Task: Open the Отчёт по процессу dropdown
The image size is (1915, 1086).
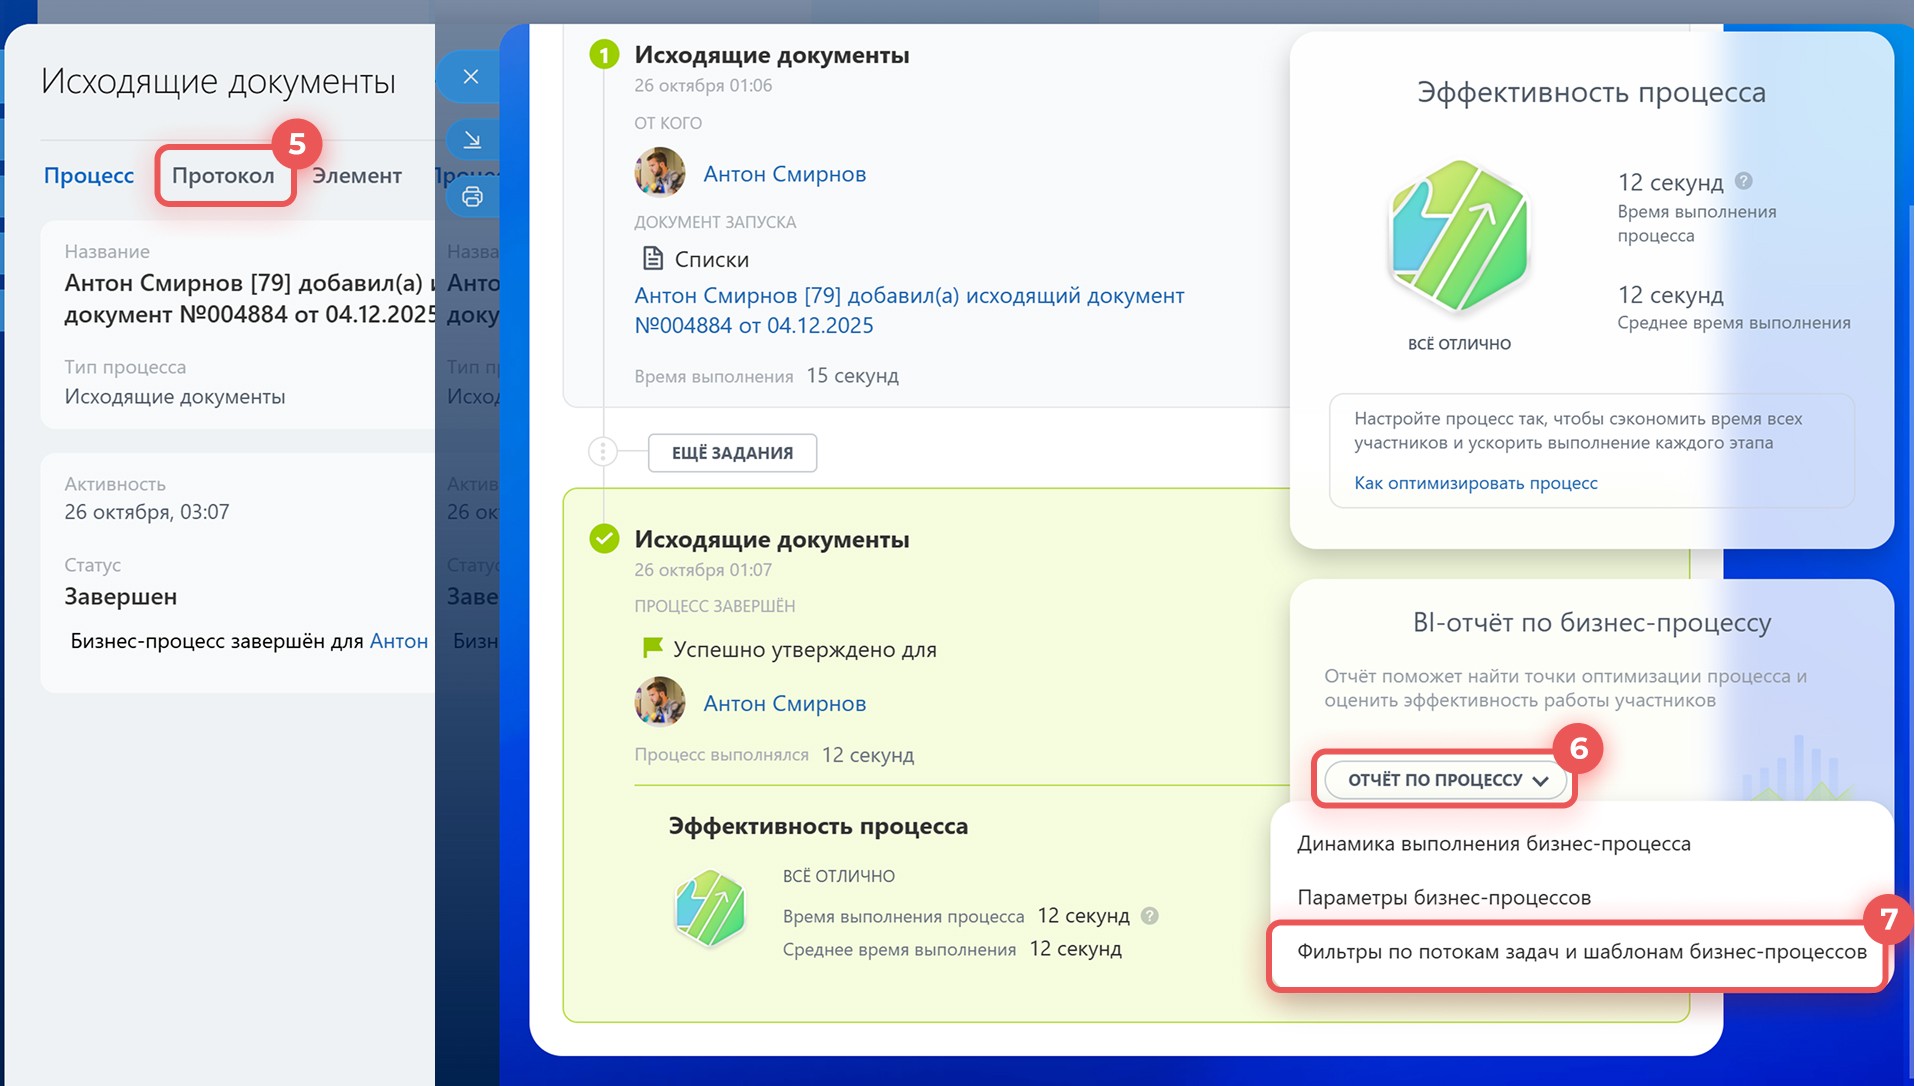Action: 1445,780
